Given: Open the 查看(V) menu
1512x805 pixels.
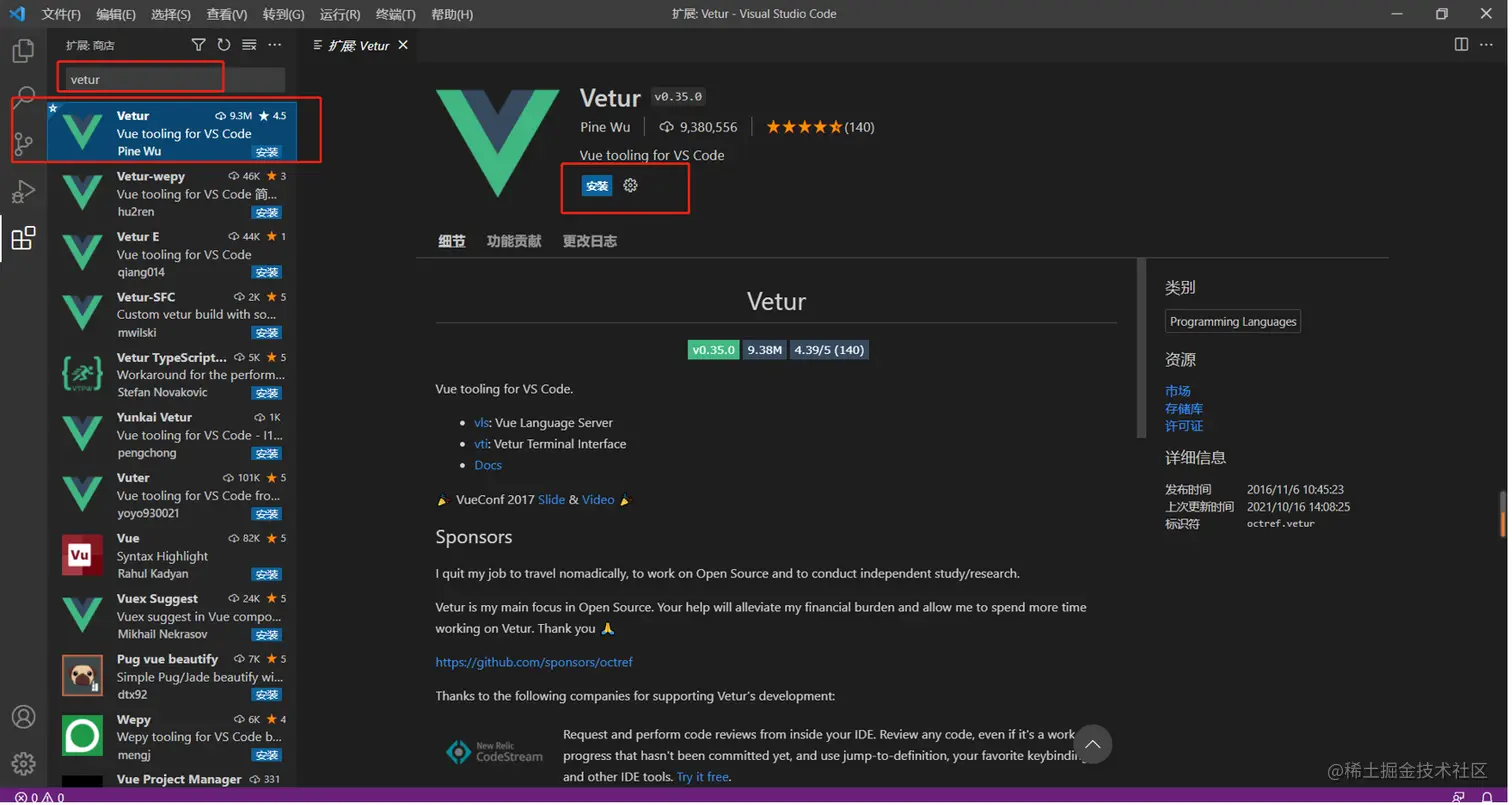Looking at the screenshot, I should [x=227, y=14].
